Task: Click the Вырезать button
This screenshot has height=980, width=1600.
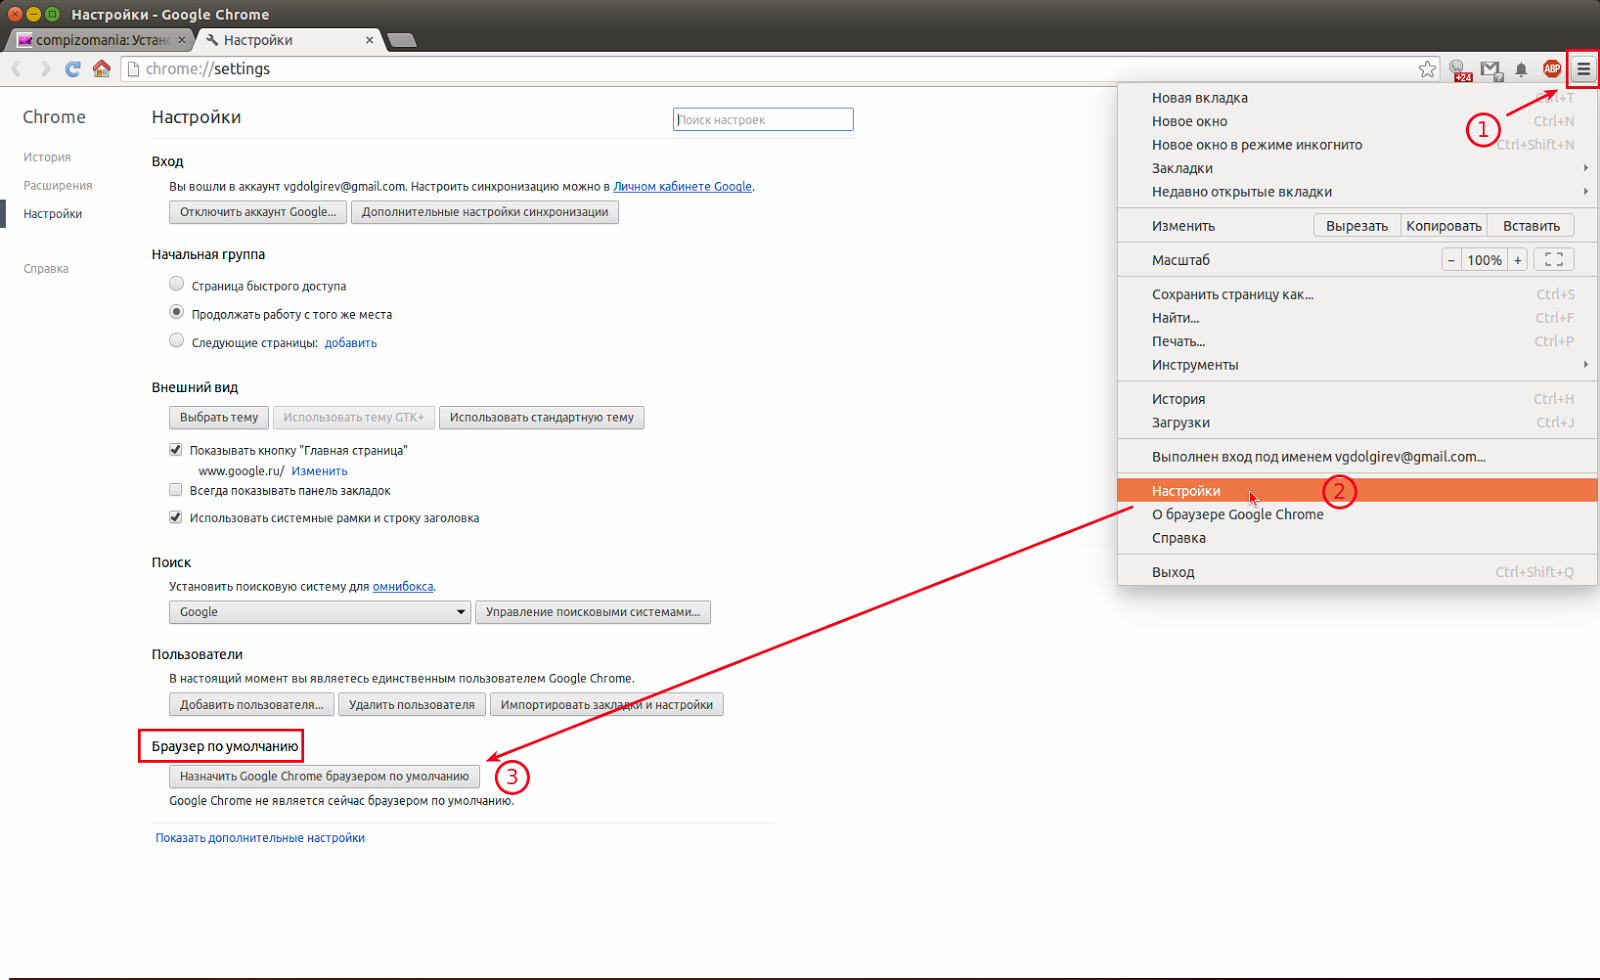Action: [1357, 226]
